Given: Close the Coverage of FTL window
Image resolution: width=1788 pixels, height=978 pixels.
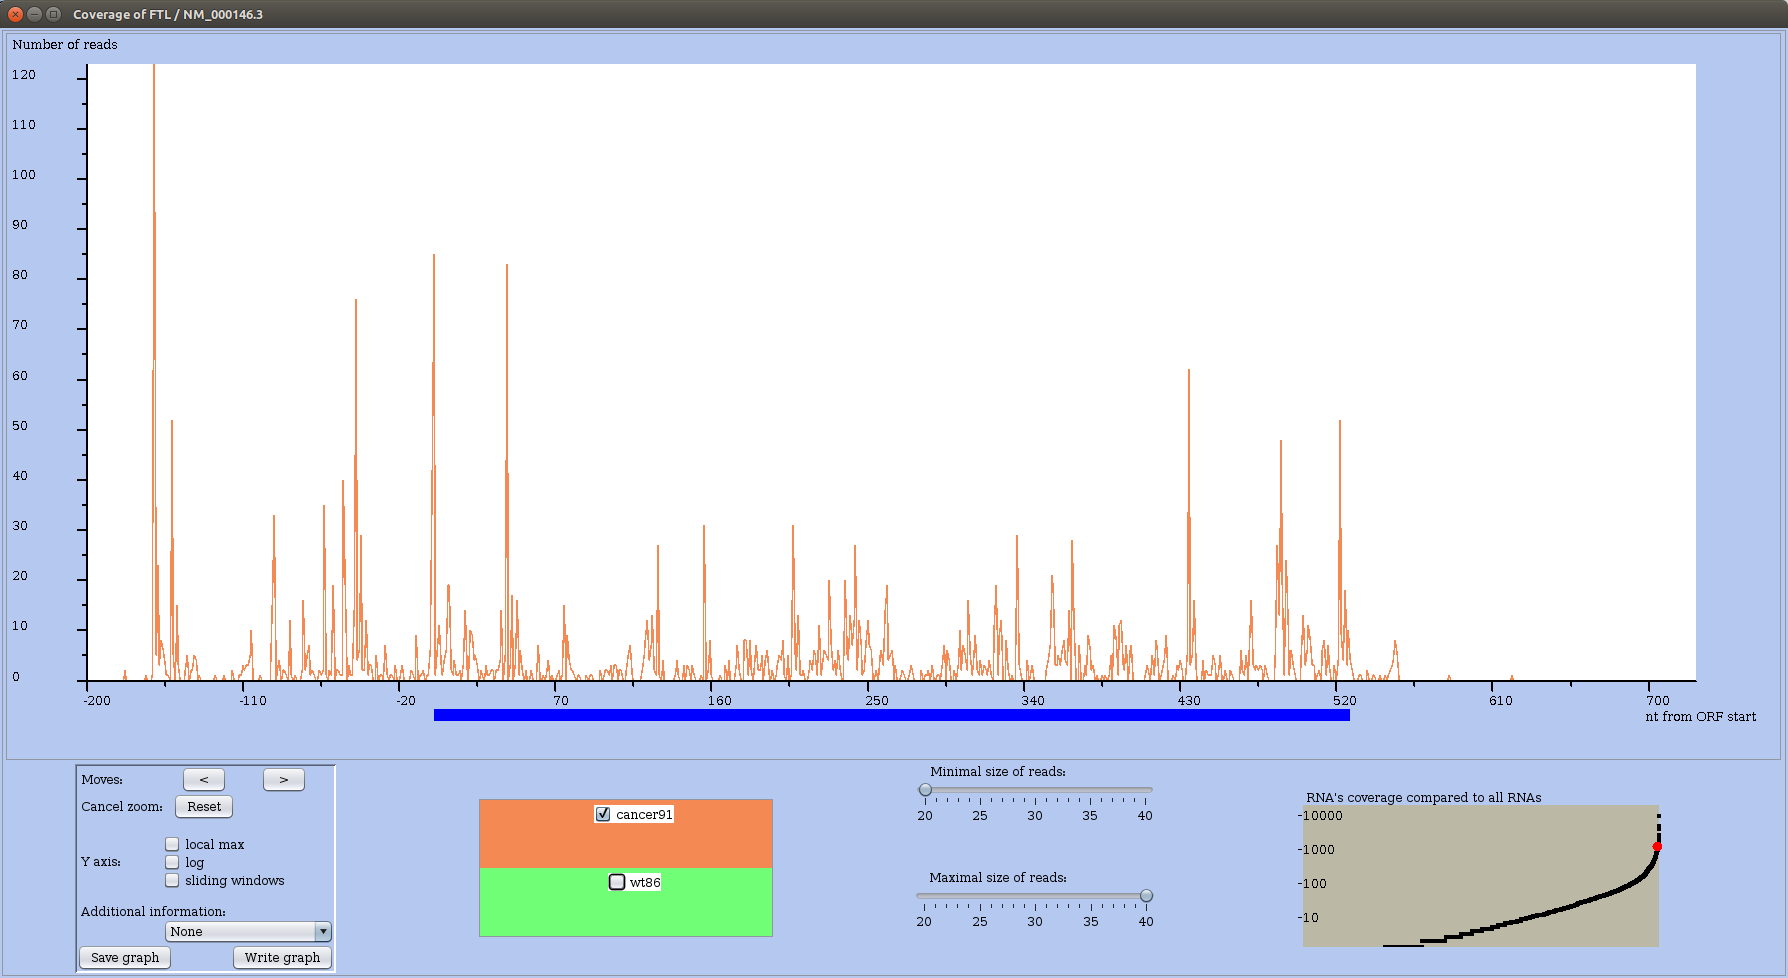Looking at the screenshot, I should 15,14.
